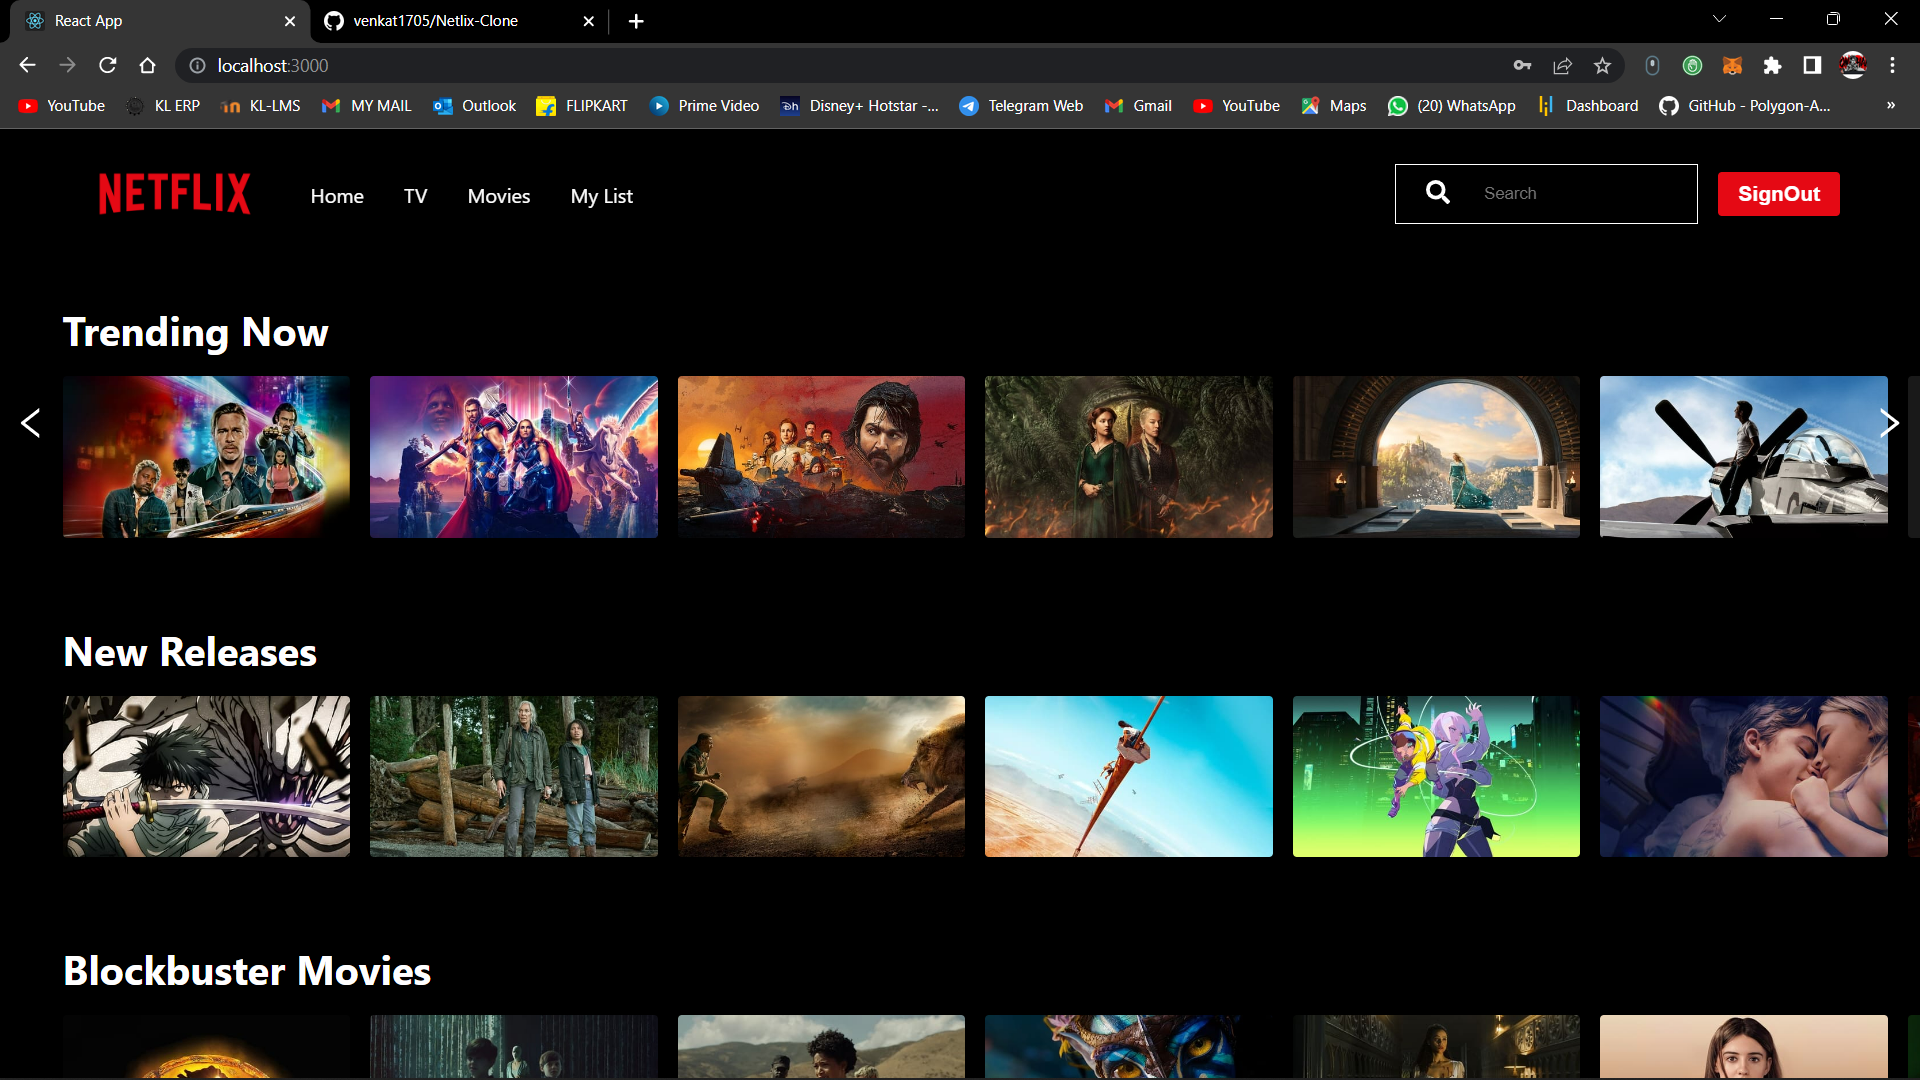This screenshot has height=1080, width=1920.
Task: Open the Dashboard bookmark
Action: coord(1588,105)
